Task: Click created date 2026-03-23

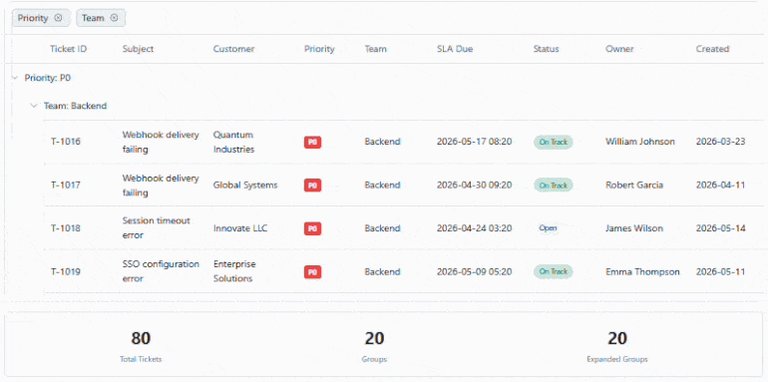Action: click(720, 142)
